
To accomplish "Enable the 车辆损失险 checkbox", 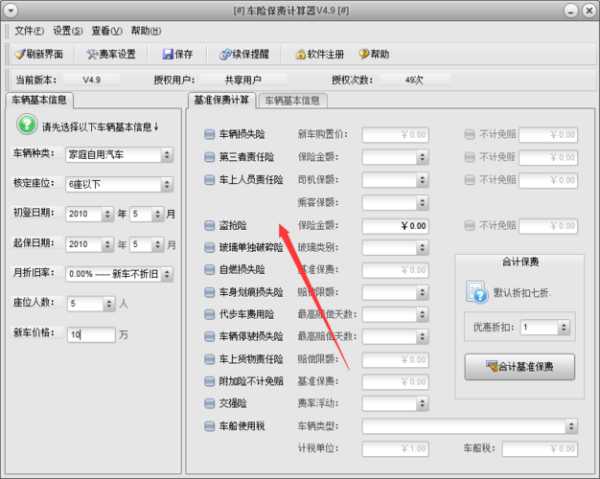I will 209,134.
